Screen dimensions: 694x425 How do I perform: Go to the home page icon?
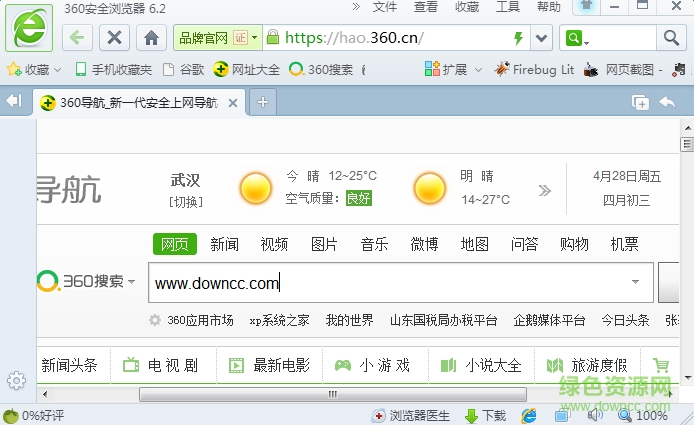tap(150, 38)
